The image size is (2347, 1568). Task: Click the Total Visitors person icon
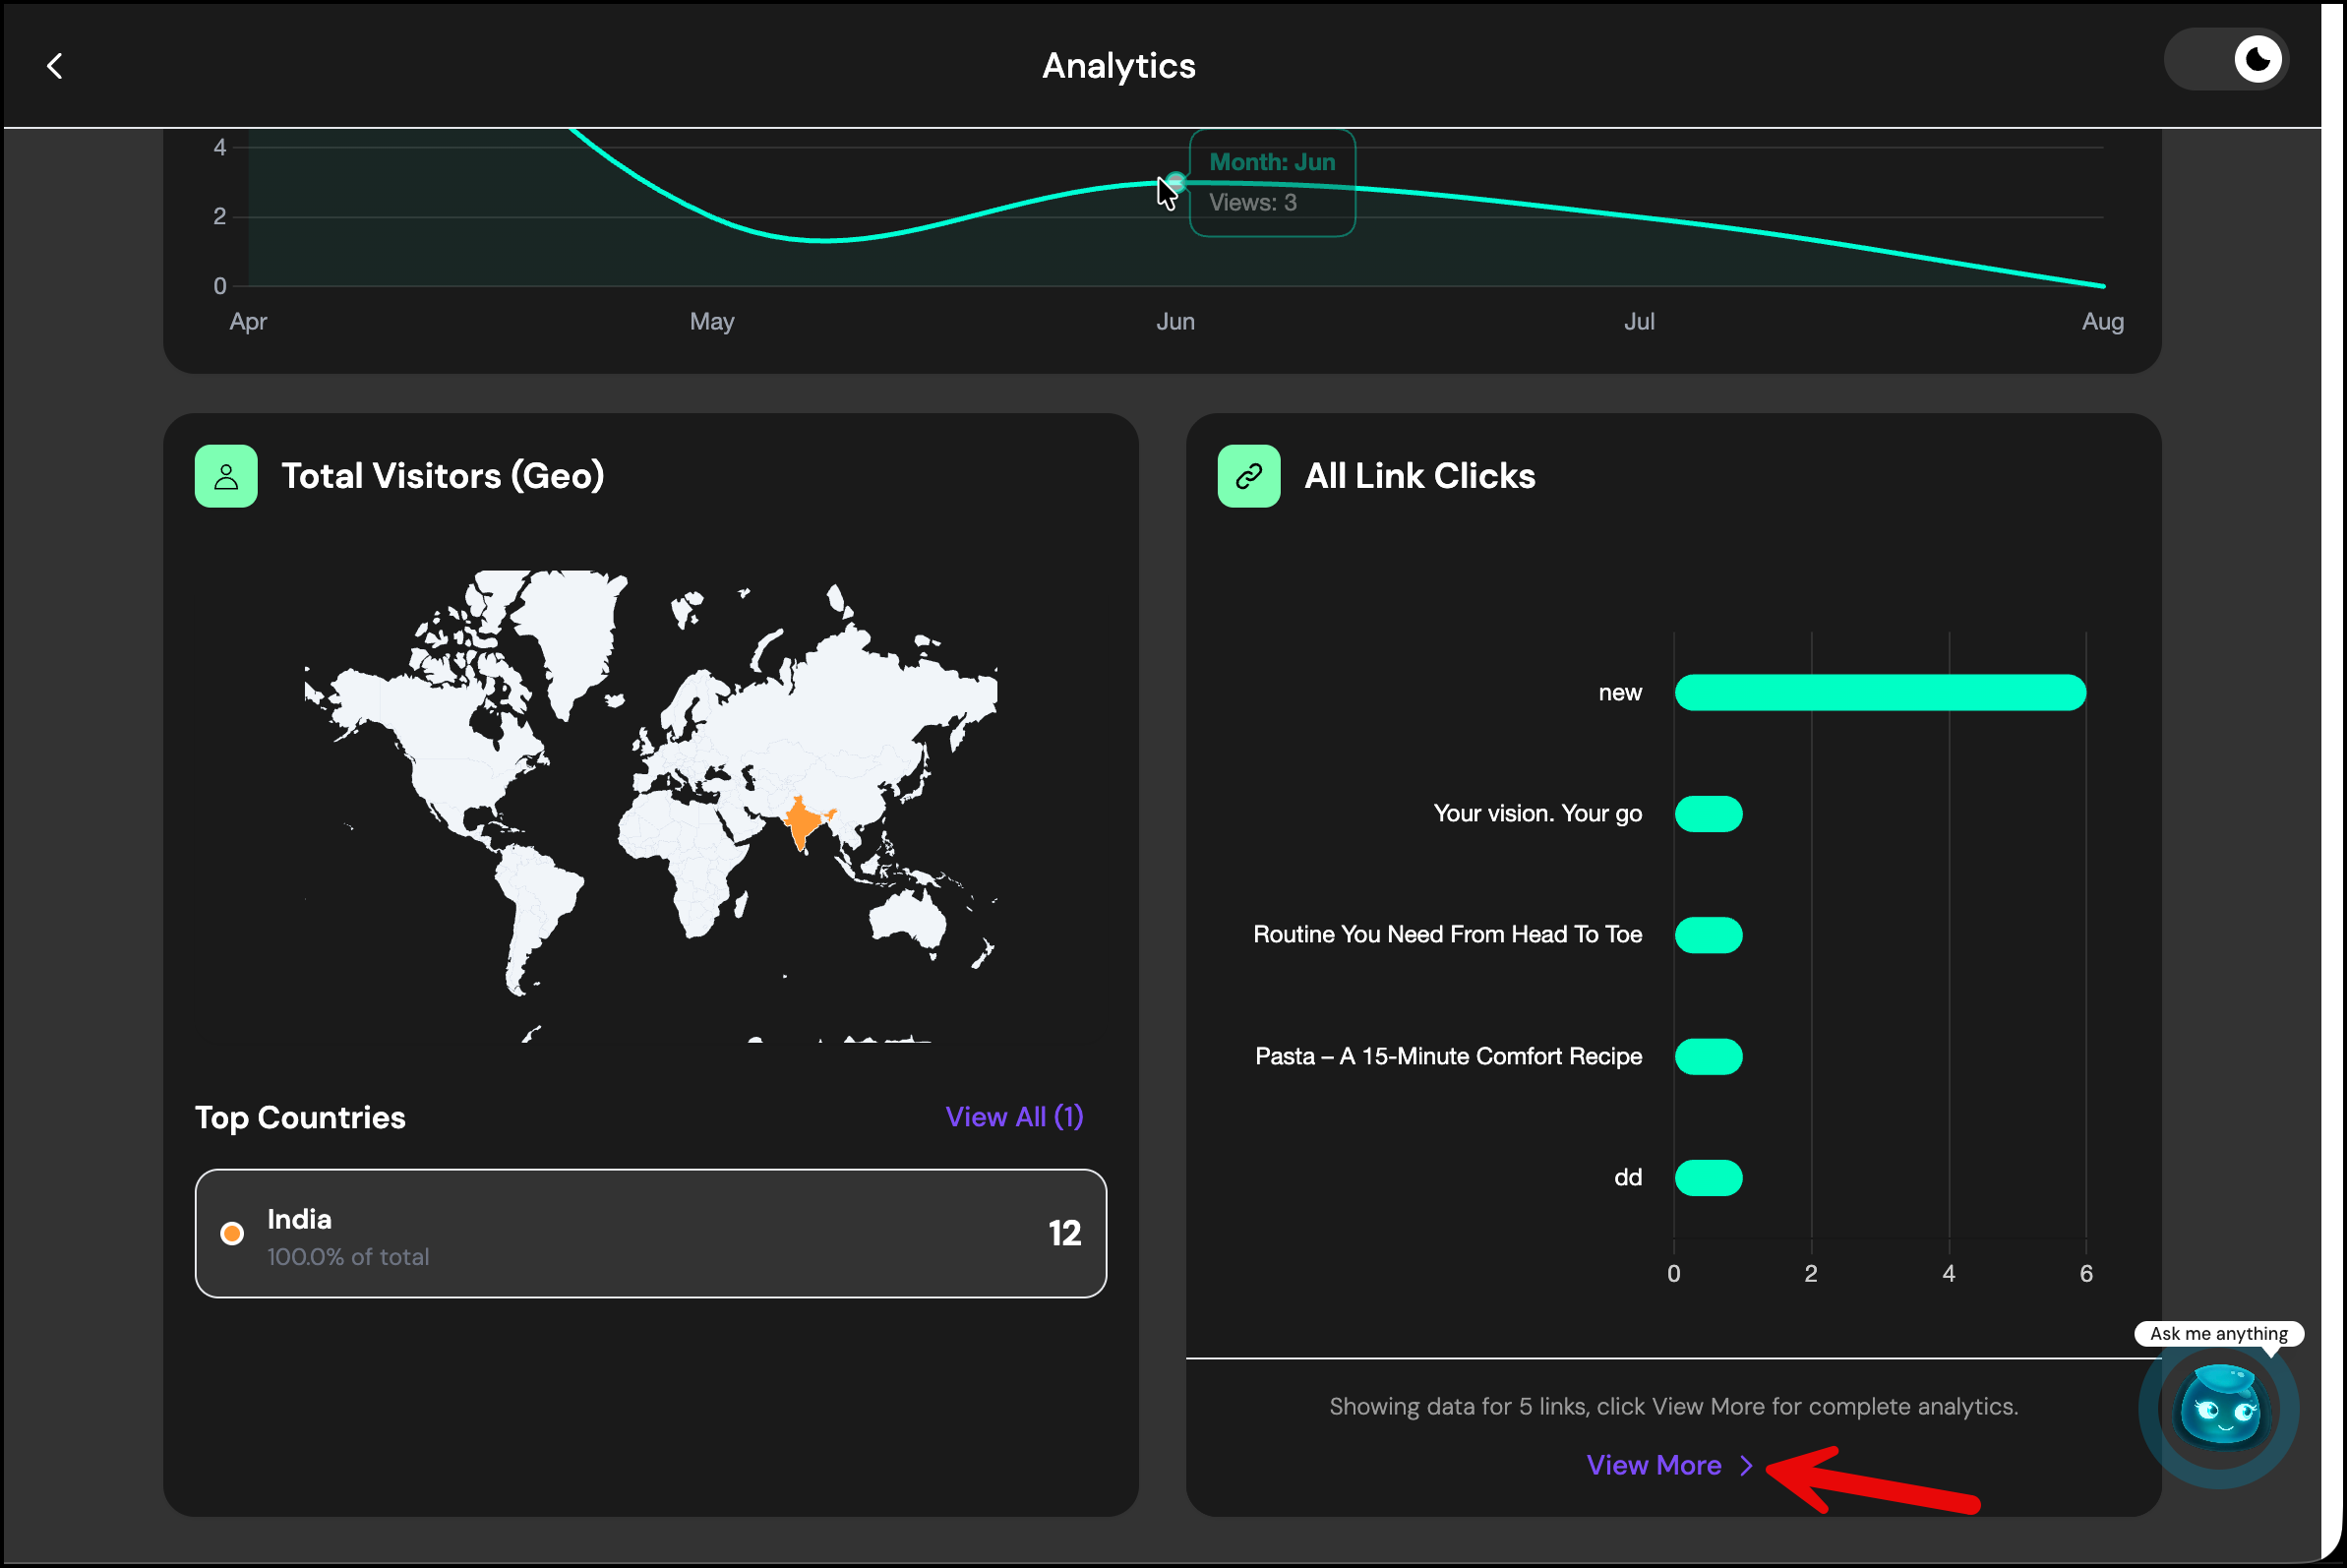(x=226, y=476)
